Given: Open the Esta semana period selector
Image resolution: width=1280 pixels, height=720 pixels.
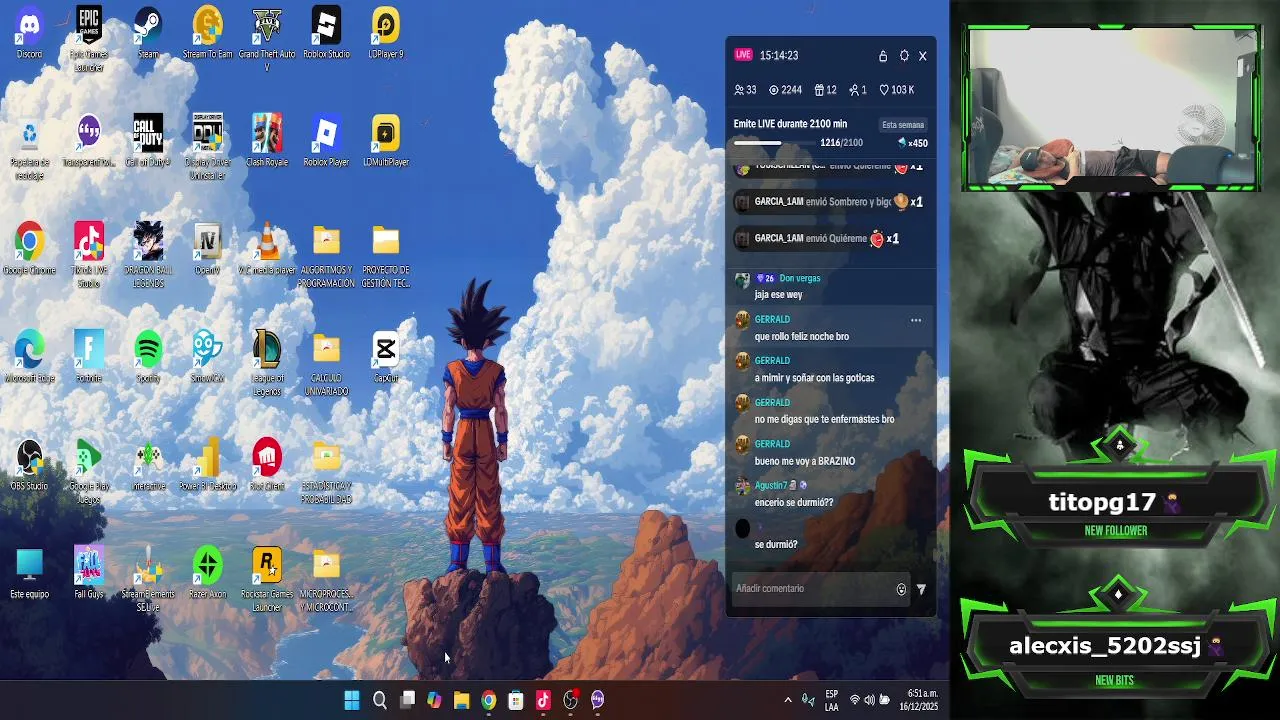Looking at the screenshot, I should [x=903, y=125].
